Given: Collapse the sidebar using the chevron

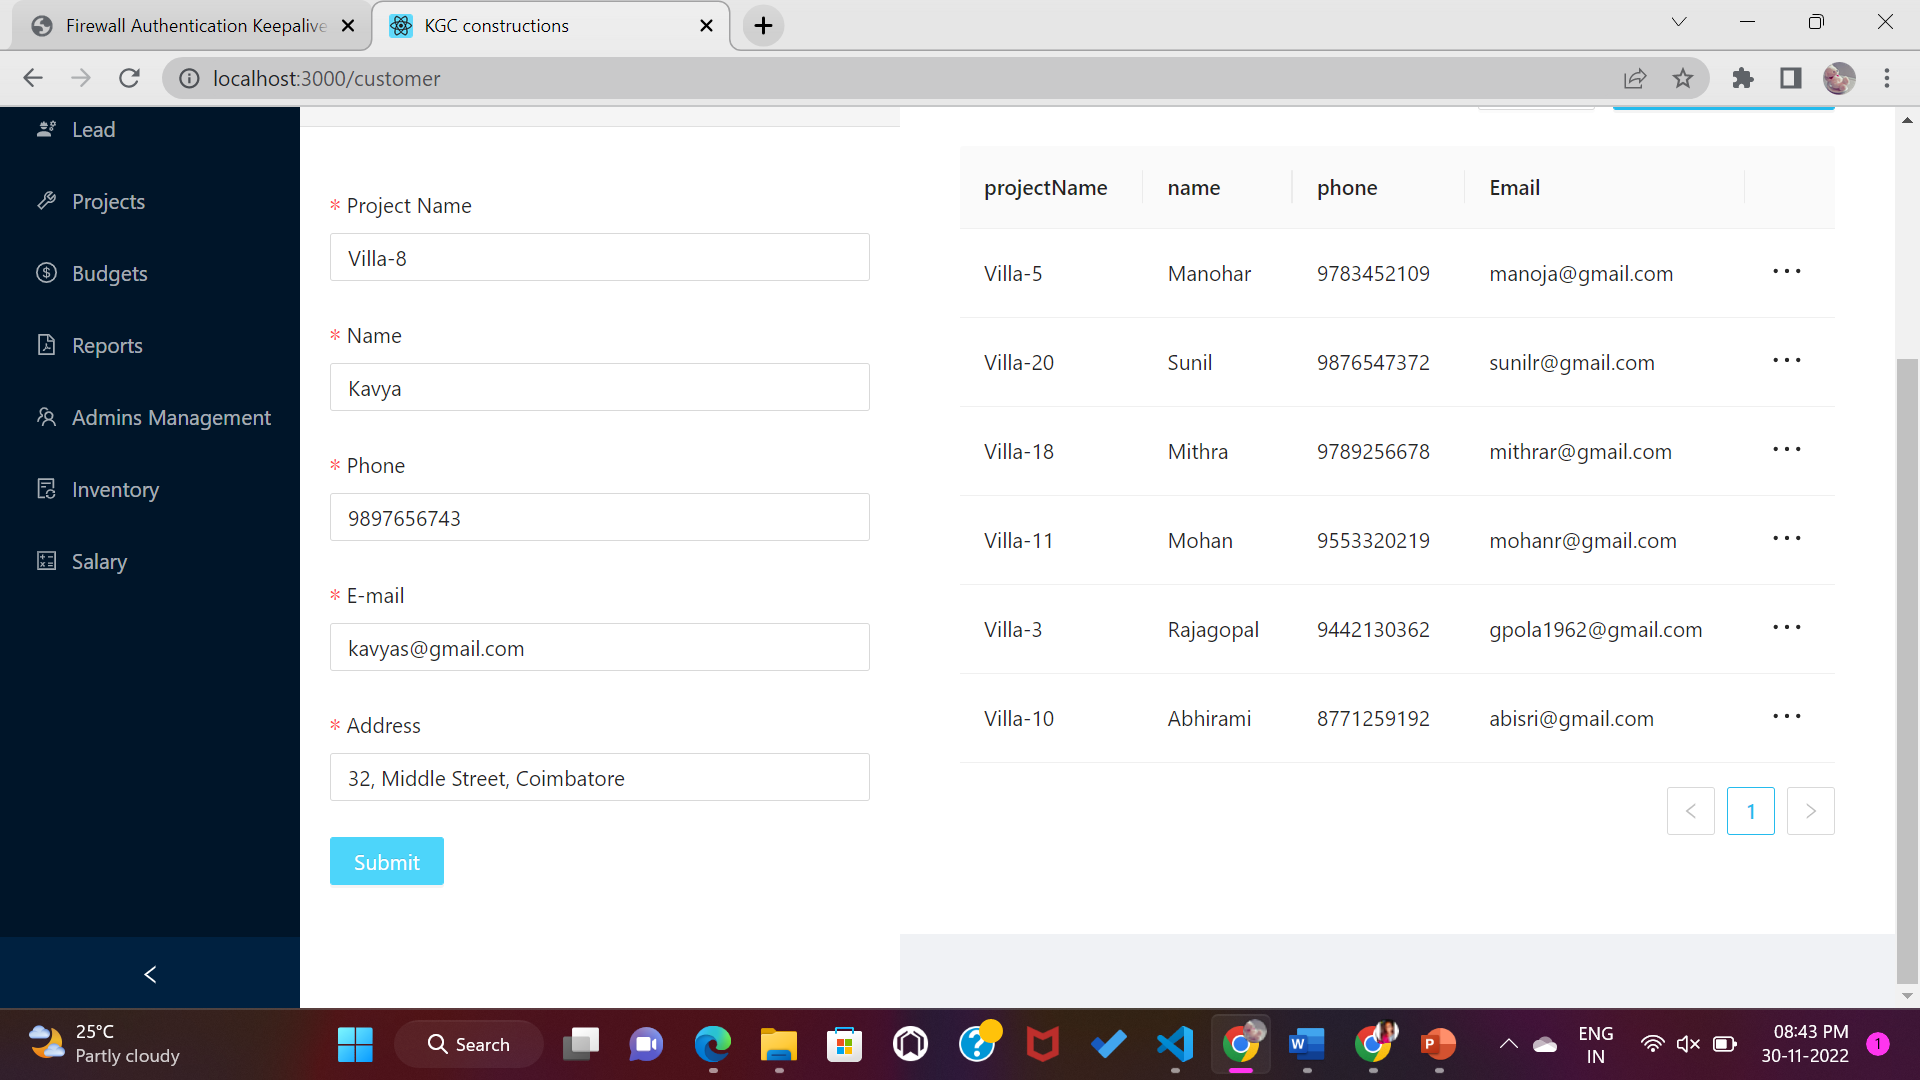Looking at the screenshot, I should tap(149, 973).
